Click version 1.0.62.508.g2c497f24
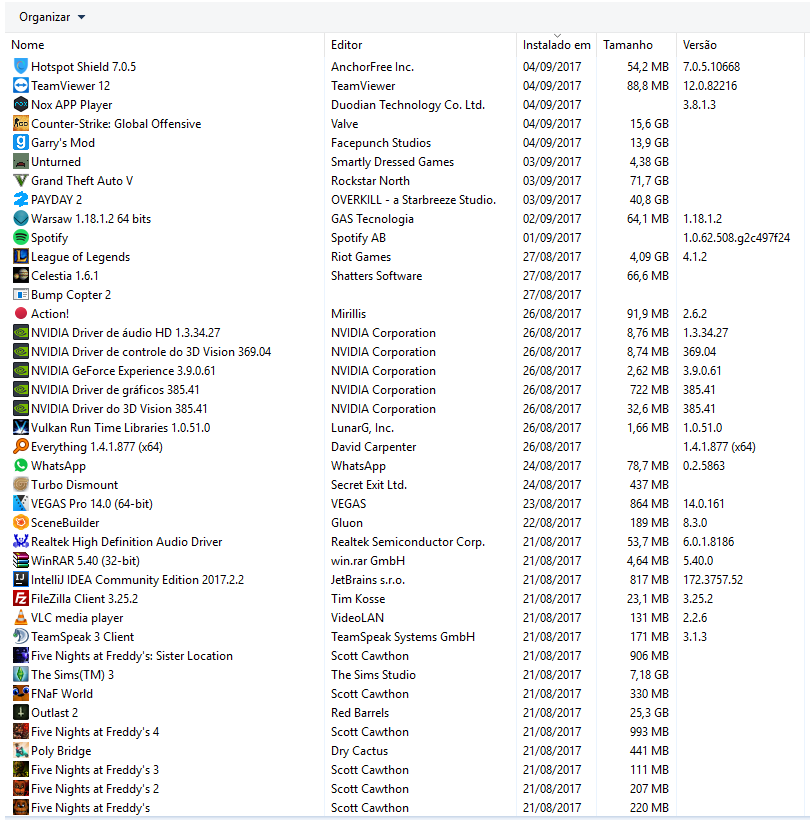 (x=736, y=237)
